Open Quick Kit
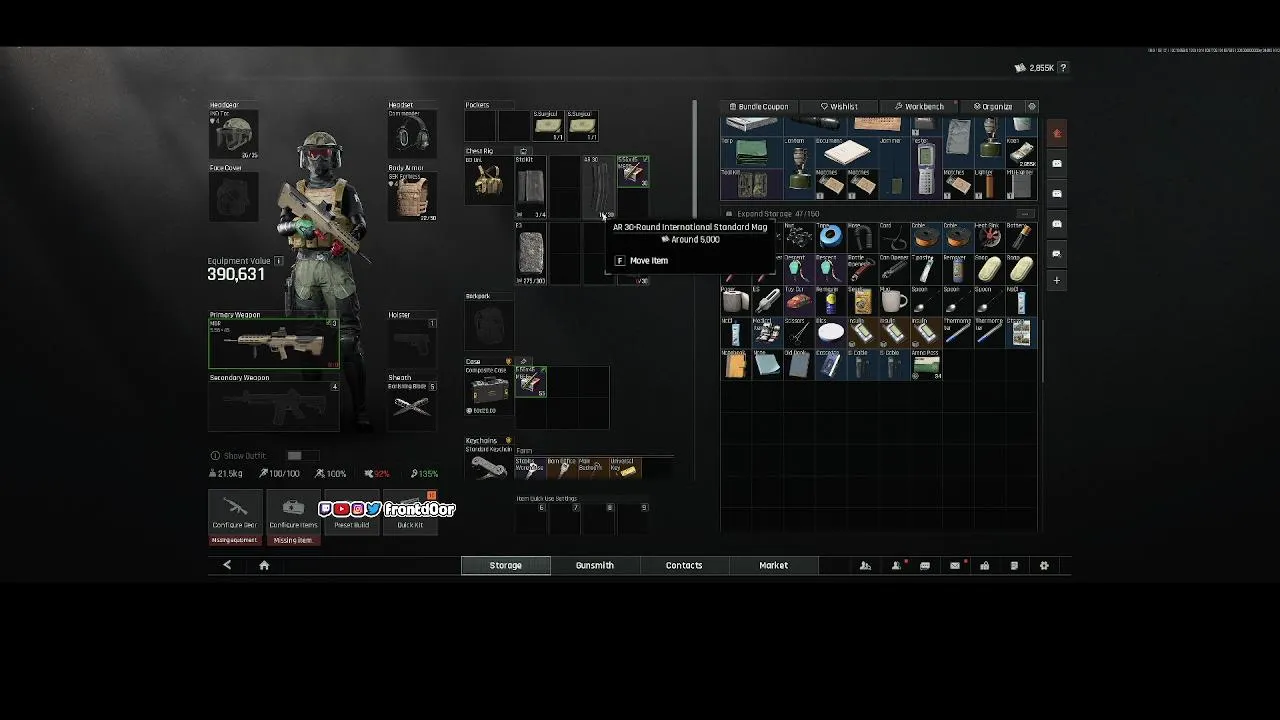The image size is (1280, 720). coord(410,512)
